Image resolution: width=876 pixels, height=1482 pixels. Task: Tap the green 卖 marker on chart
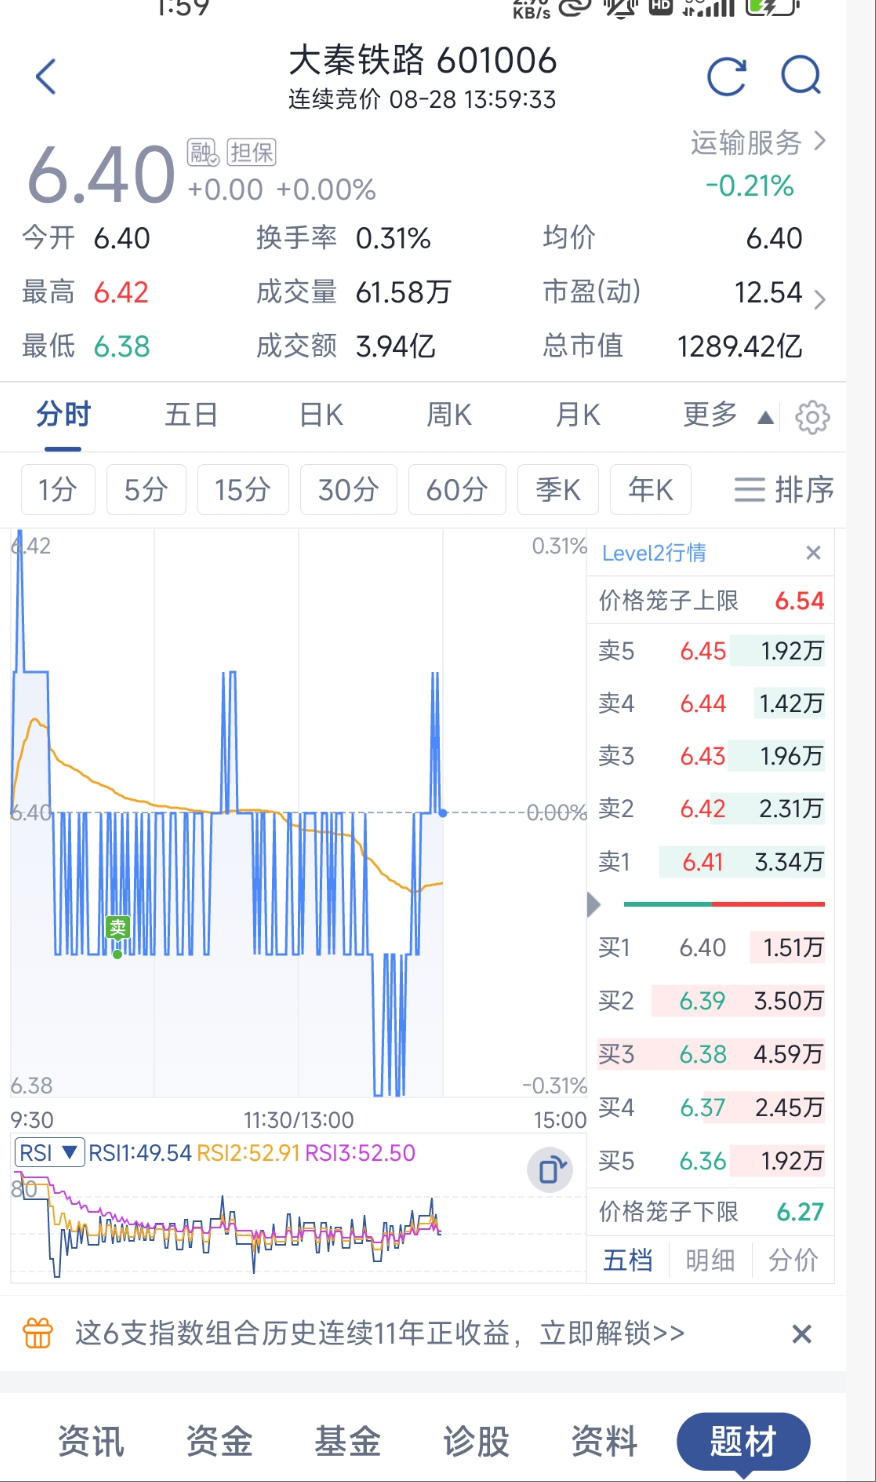118,928
